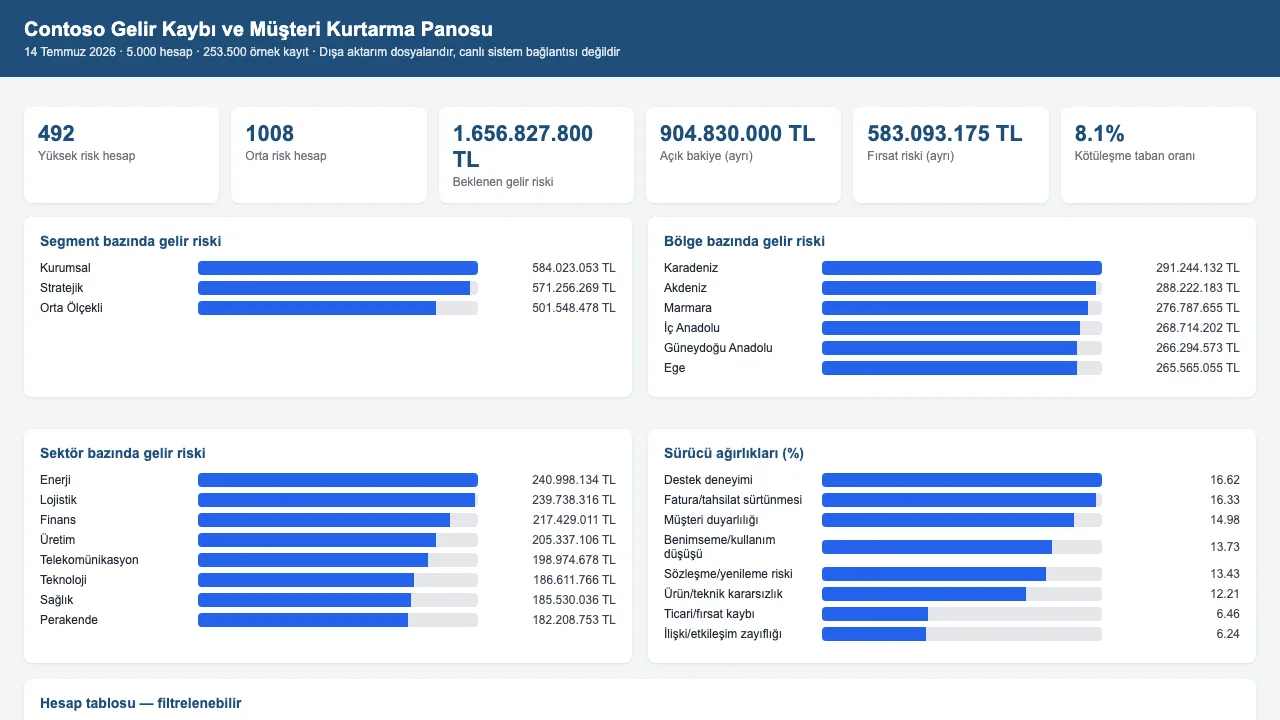The height and width of the screenshot is (720, 1280).
Task: Click the 492 high-risk accounts value
Action: click(x=56, y=133)
